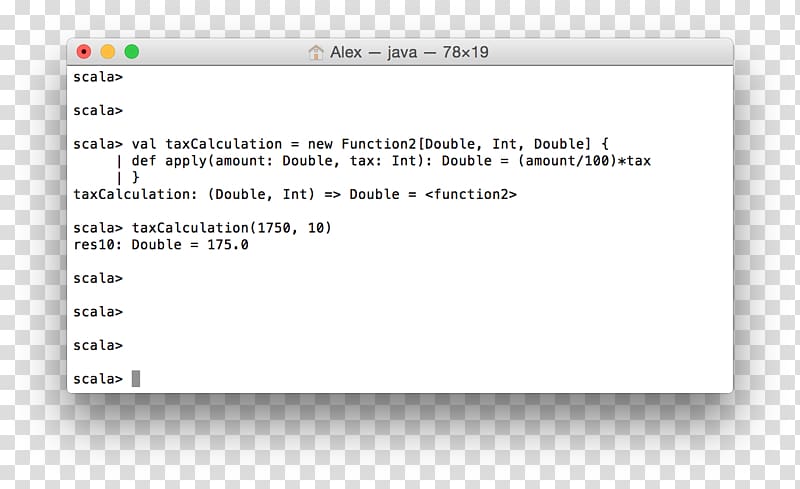This screenshot has width=800, height=489.
Task: Click the window title 'Alex — java — 78×19'
Action: [x=409, y=52]
